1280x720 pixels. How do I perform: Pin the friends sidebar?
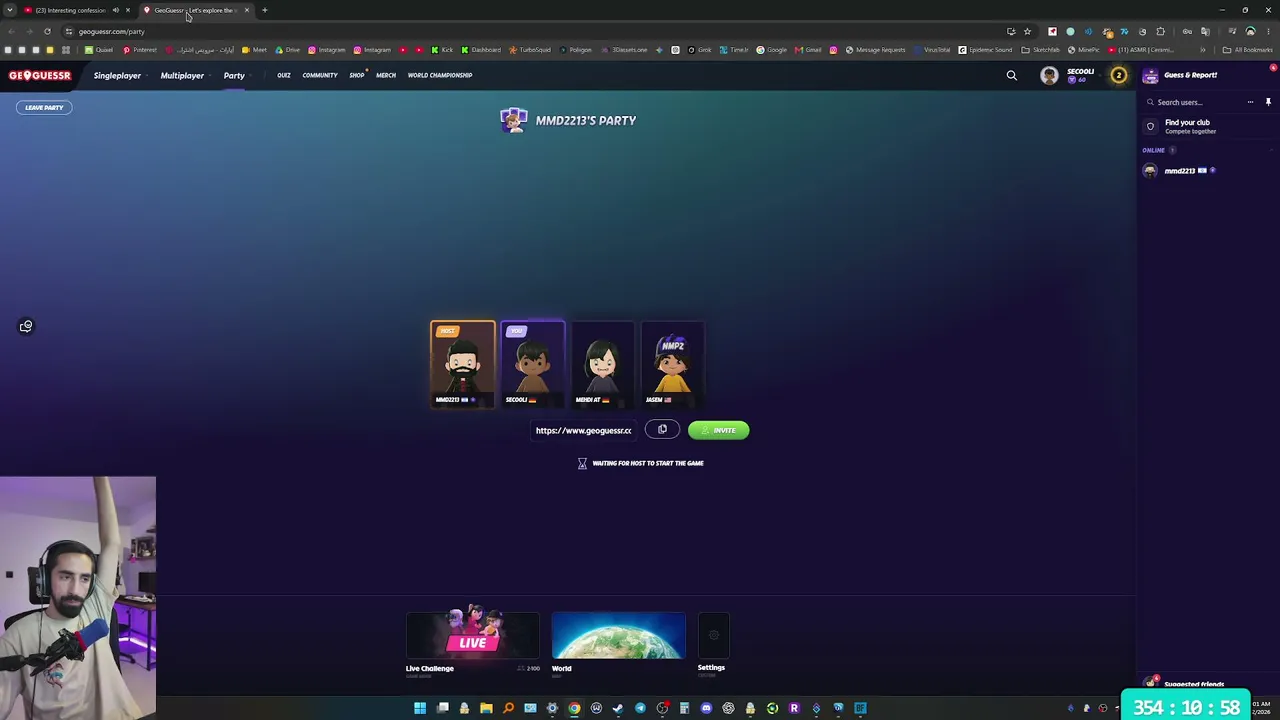pyautogui.click(x=1268, y=102)
